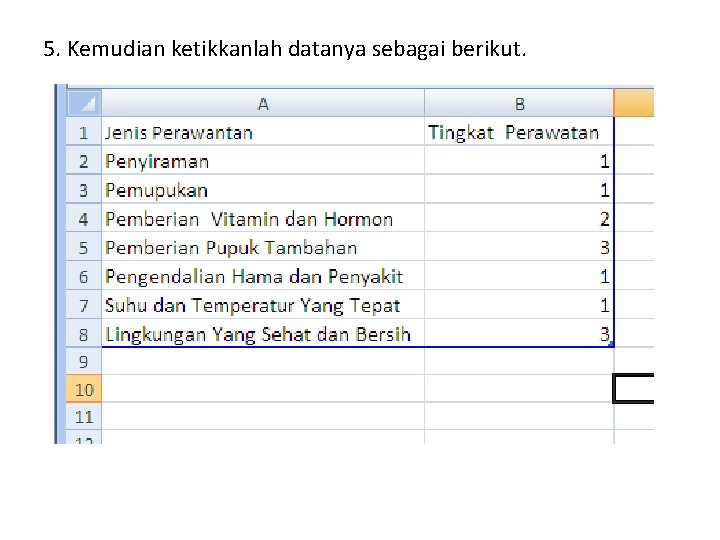Select row 6 header

84,276
